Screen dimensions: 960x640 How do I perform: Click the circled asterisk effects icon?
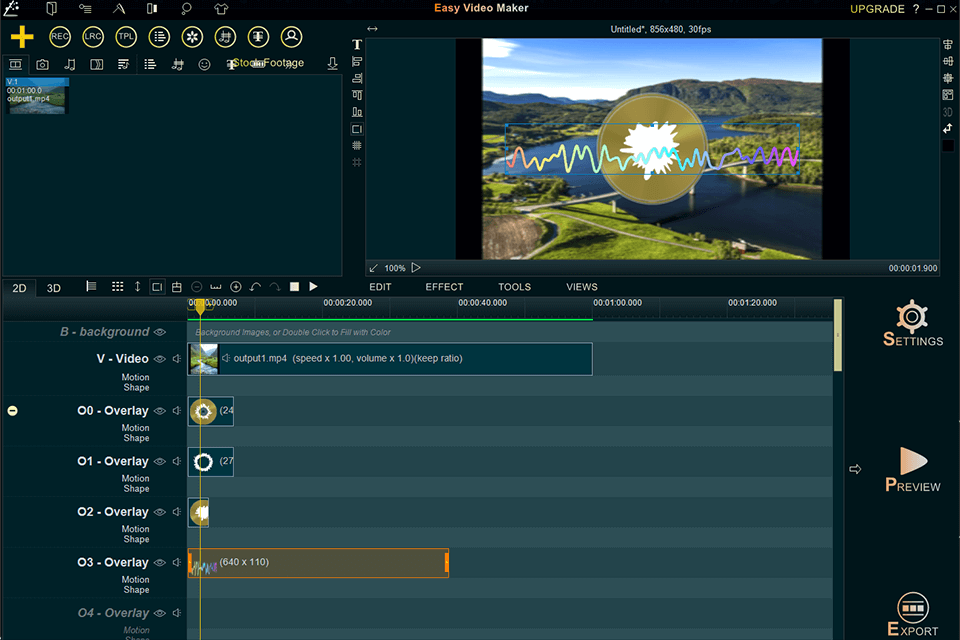pyautogui.click(x=192, y=37)
